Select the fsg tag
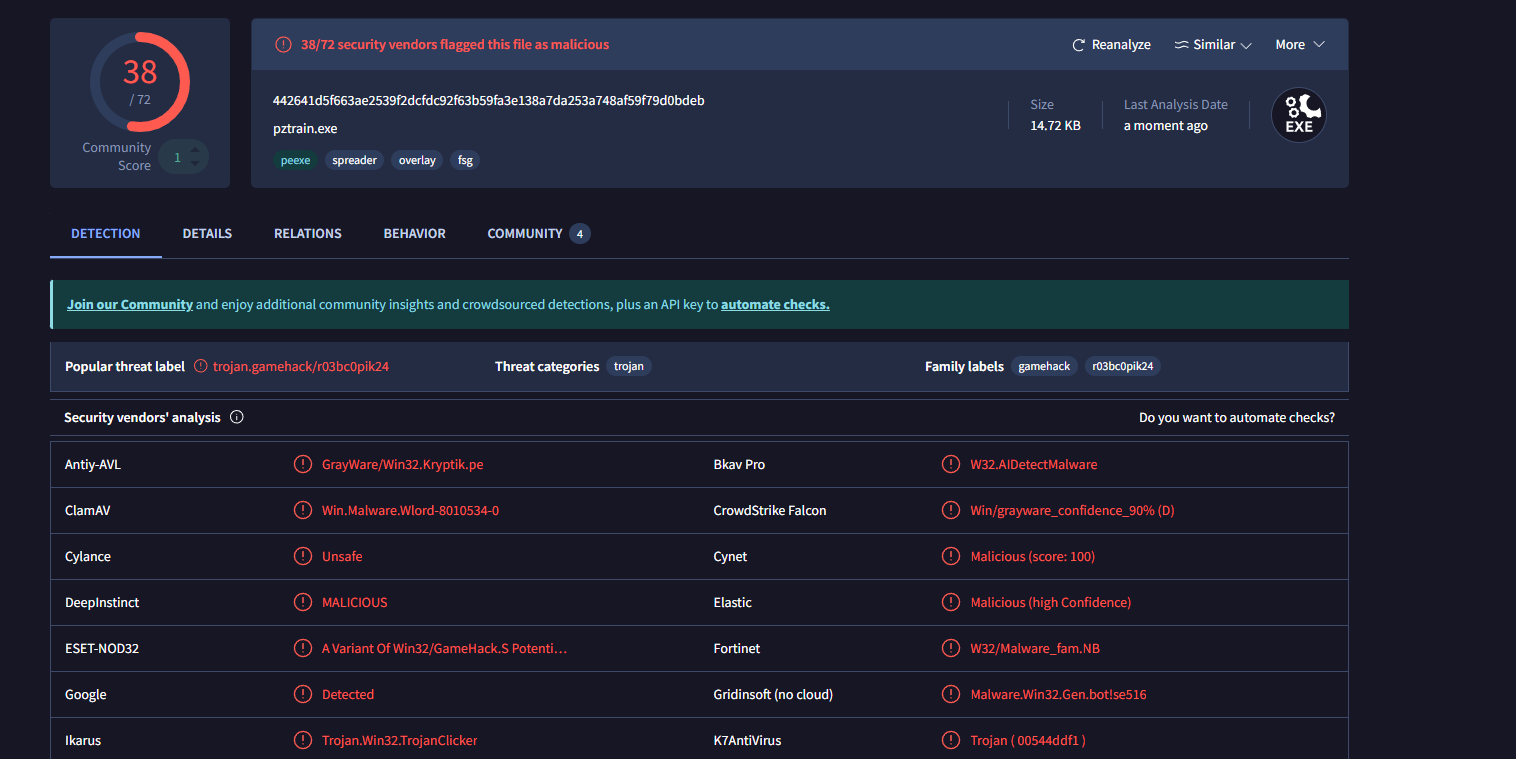Screen dimensions: 1516x759 tap(465, 160)
